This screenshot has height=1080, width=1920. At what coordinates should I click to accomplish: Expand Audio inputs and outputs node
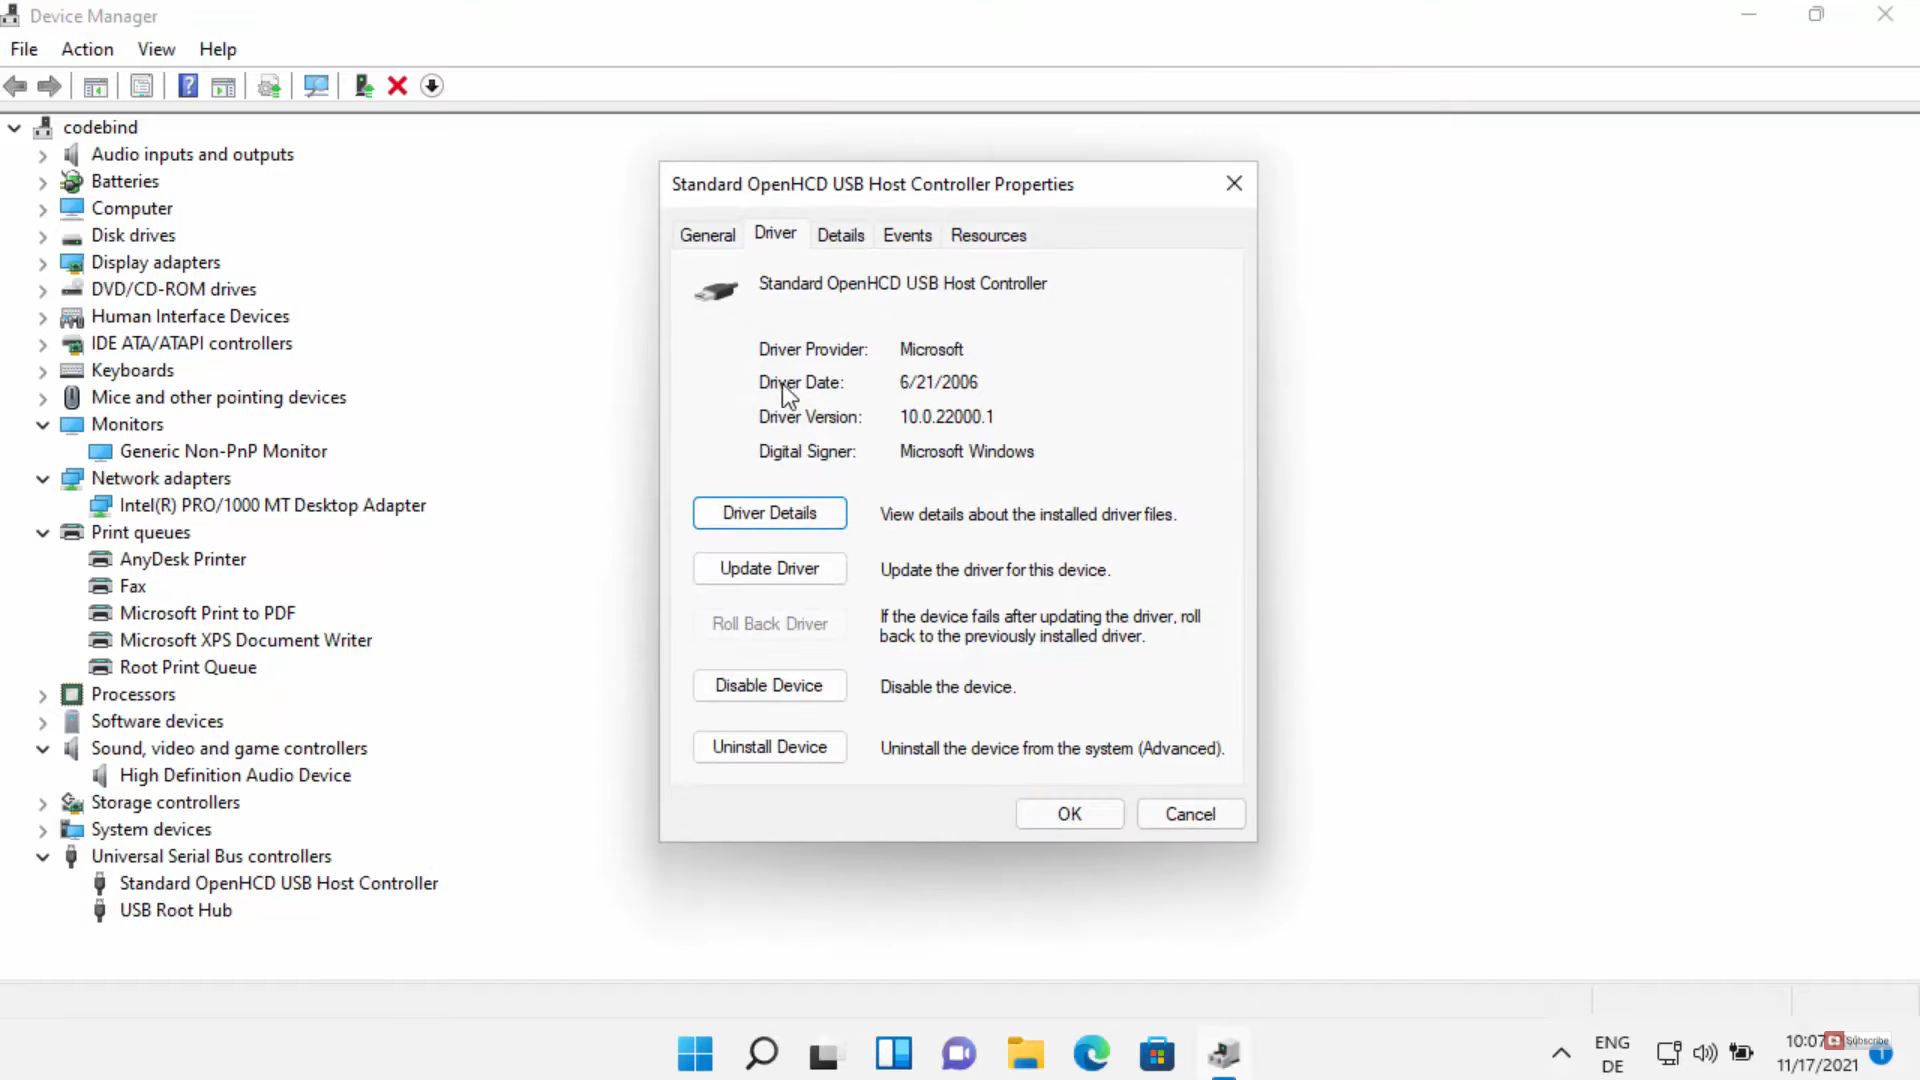(x=42, y=155)
